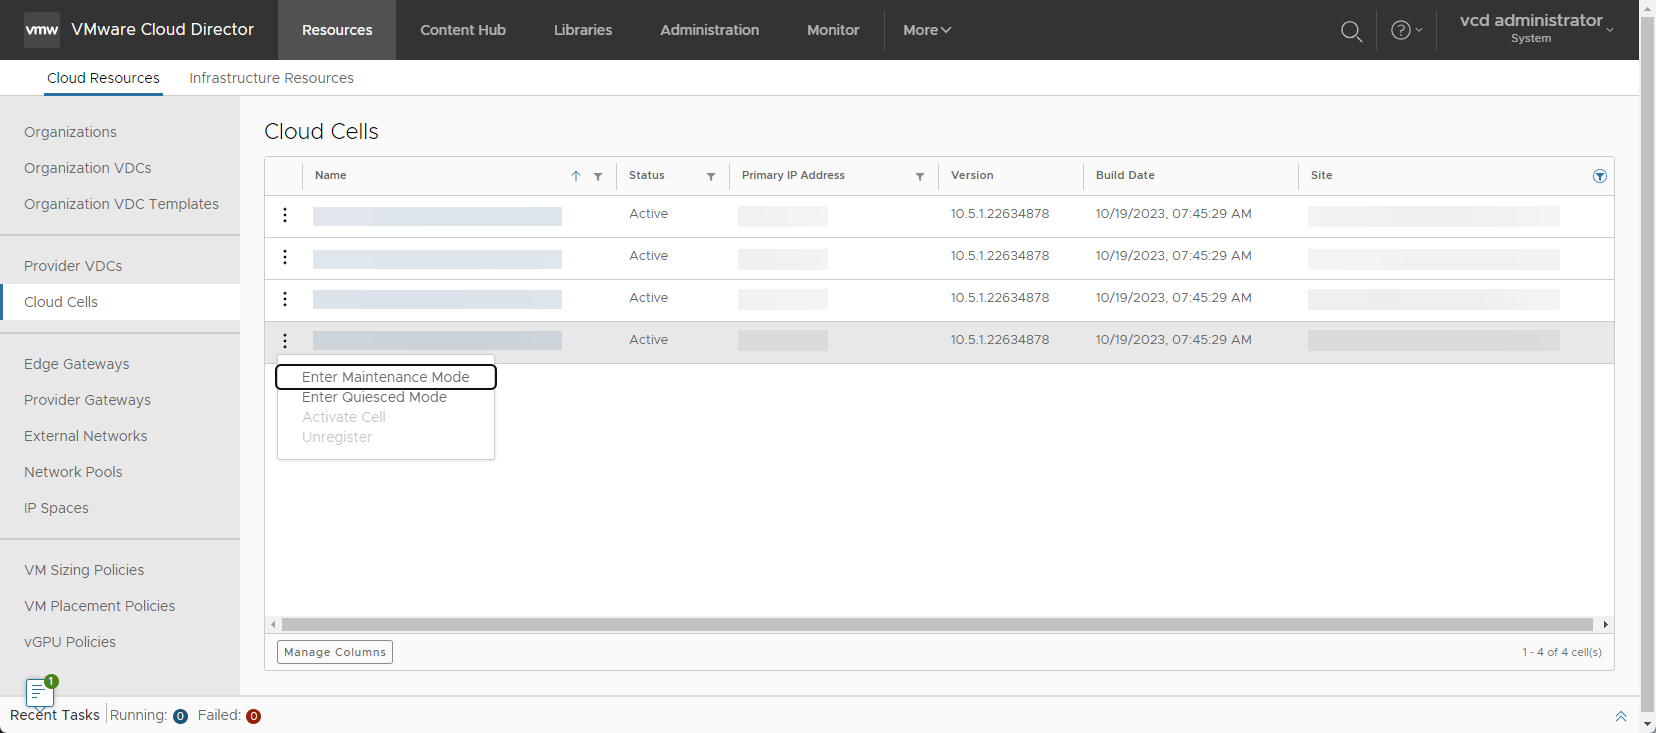Open VM Sizing Policies in sidebar
Screen dimensions: 1656x733
(84, 570)
